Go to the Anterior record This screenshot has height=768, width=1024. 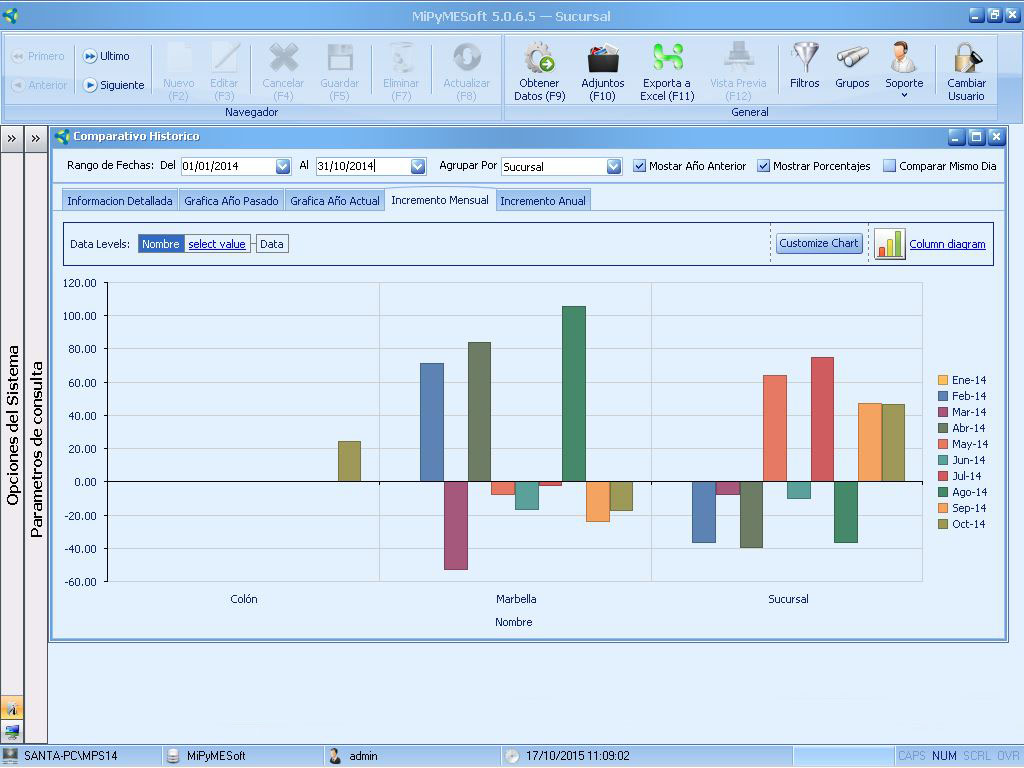[39, 85]
